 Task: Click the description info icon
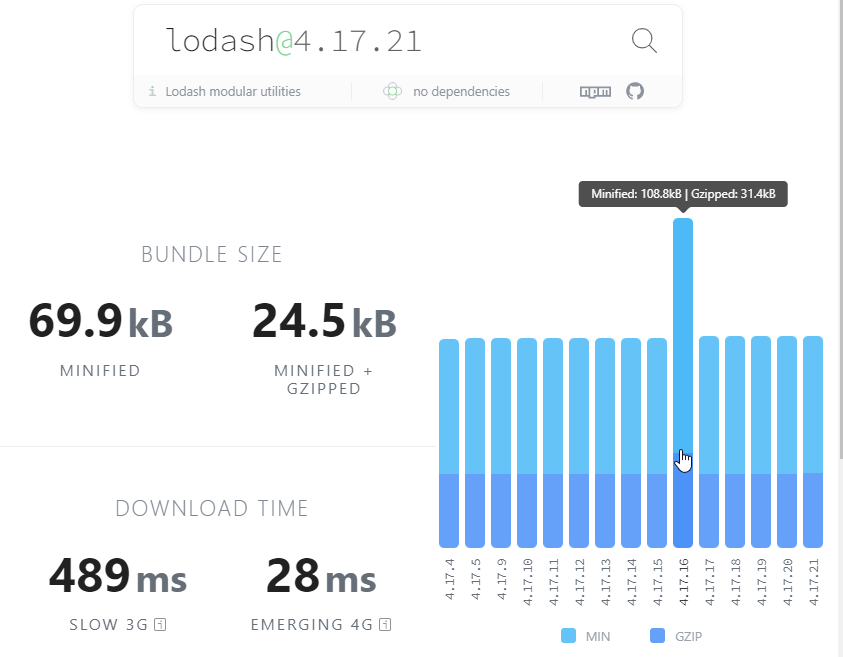(x=152, y=91)
